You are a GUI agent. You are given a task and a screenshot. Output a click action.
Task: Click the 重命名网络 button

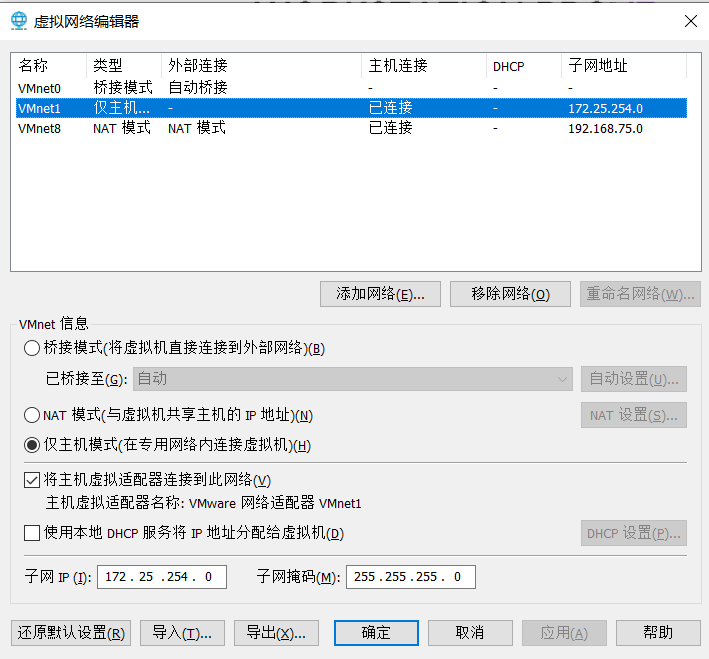(640, 294)
